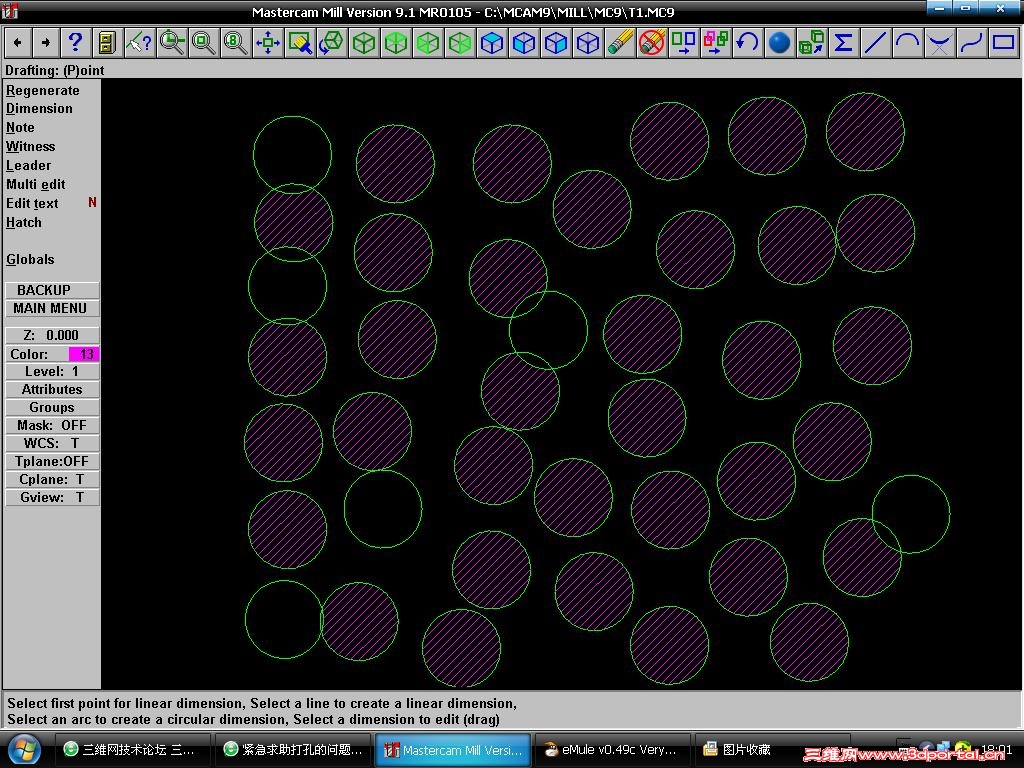1024x768 pixels.
Task: Click the BACKUP button
Action: [52, 290]
